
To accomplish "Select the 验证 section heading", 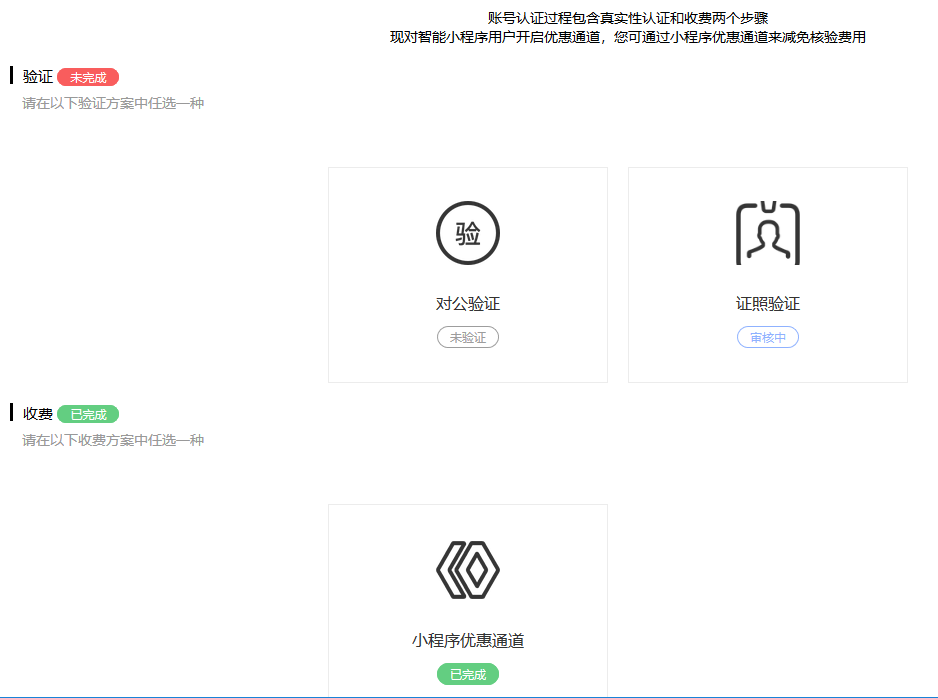I will 38,76.
